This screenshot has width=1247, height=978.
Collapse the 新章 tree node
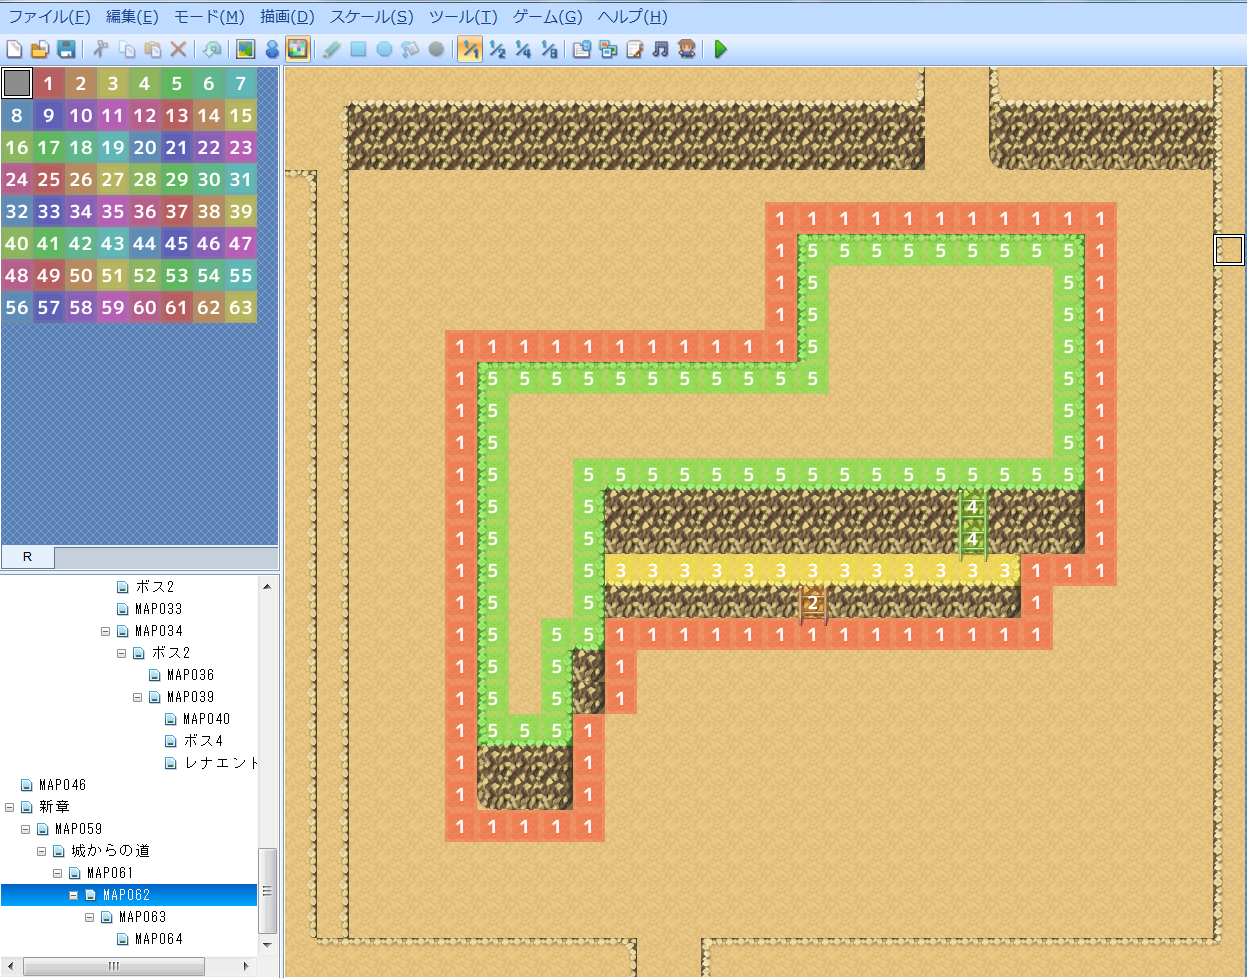[x=9, y=807]
